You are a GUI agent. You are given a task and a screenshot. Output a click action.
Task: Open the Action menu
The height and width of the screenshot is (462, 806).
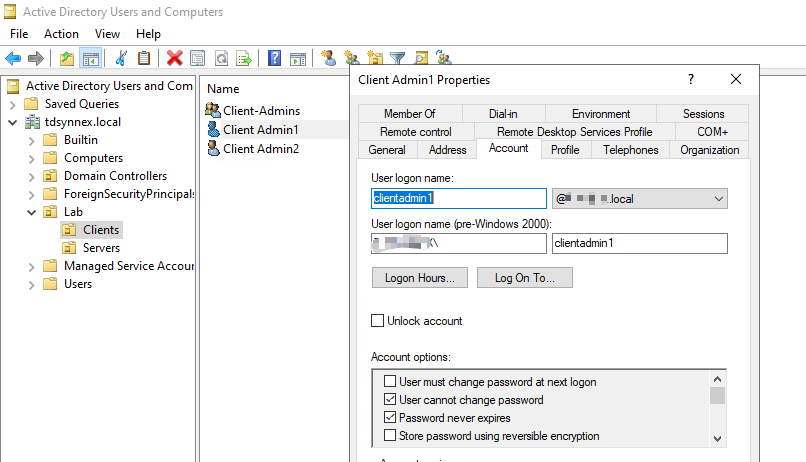click(61, 34)
